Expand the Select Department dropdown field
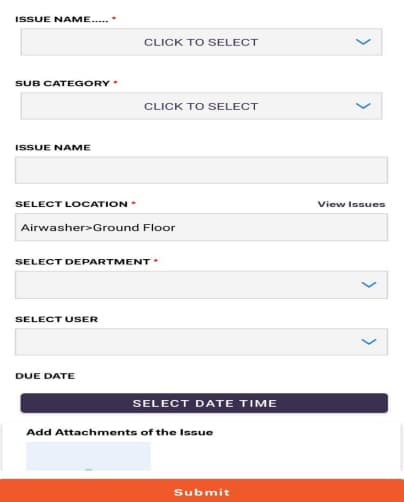 tap(201, 285)
